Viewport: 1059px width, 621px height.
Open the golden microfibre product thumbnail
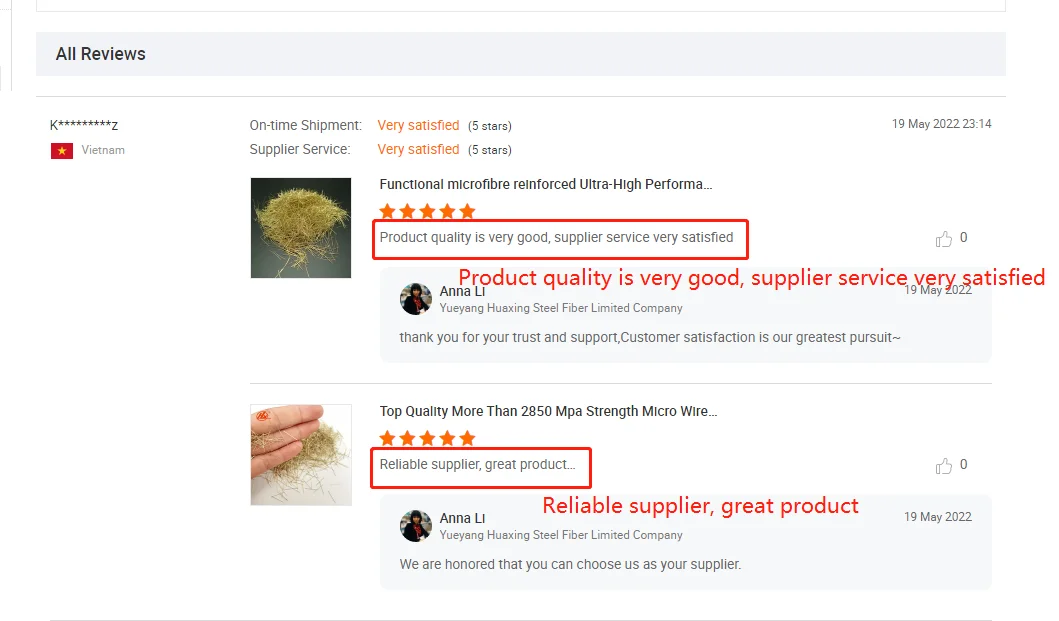click(301, 228)
